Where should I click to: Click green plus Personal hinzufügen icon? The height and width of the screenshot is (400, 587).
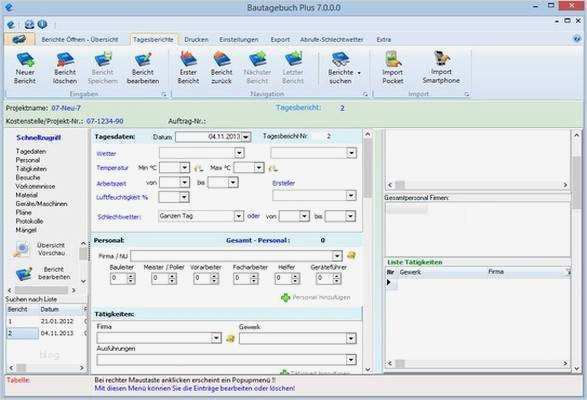[x=286, y=297]
